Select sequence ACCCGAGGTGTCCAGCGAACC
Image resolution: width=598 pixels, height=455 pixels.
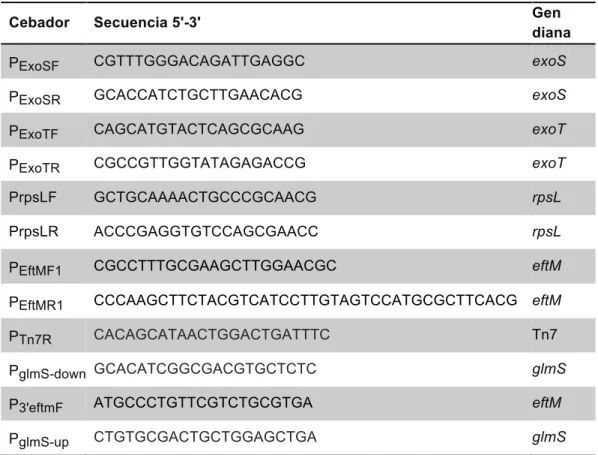click(x=206, y=232)
